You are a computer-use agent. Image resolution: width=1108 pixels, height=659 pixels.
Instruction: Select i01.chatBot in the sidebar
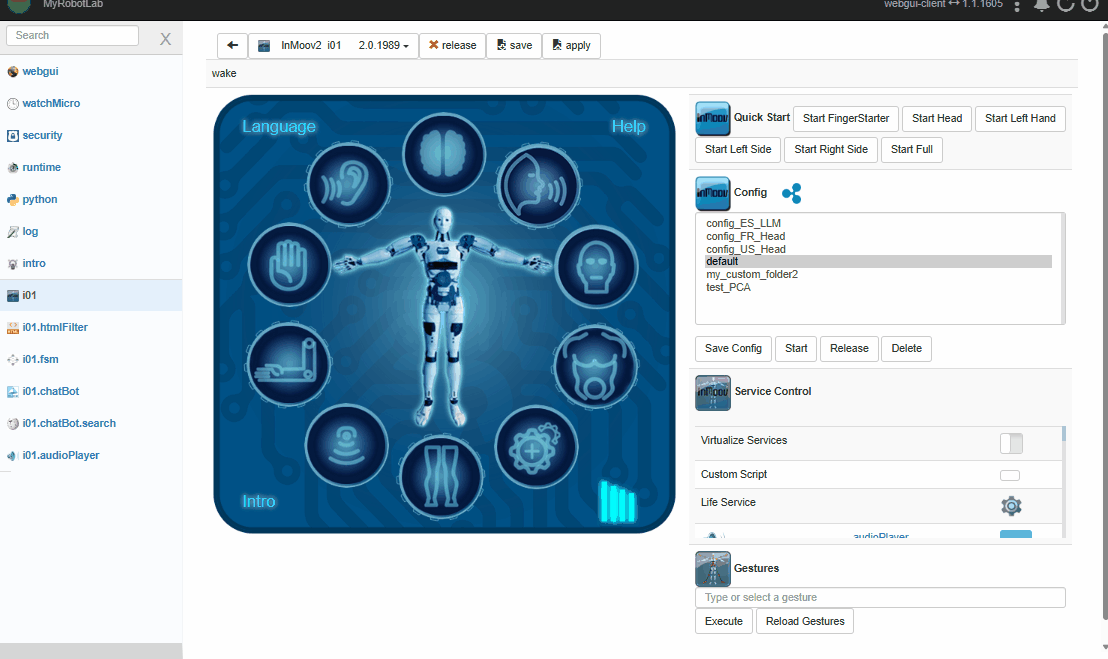pyautogui.click(x=55, y=391)
